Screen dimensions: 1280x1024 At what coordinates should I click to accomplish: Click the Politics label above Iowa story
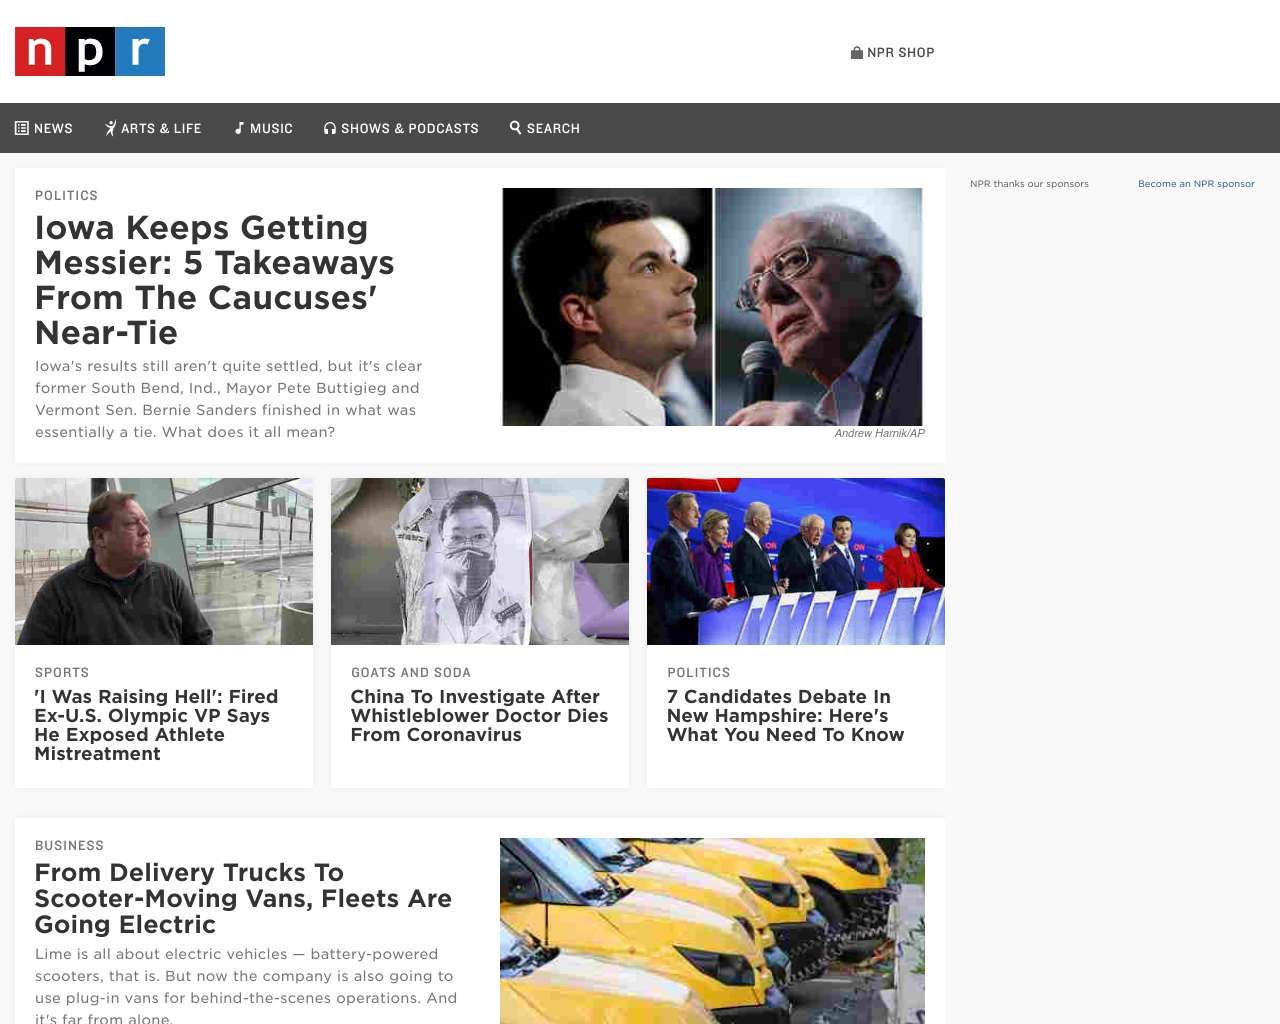click(x=66, y=196)
